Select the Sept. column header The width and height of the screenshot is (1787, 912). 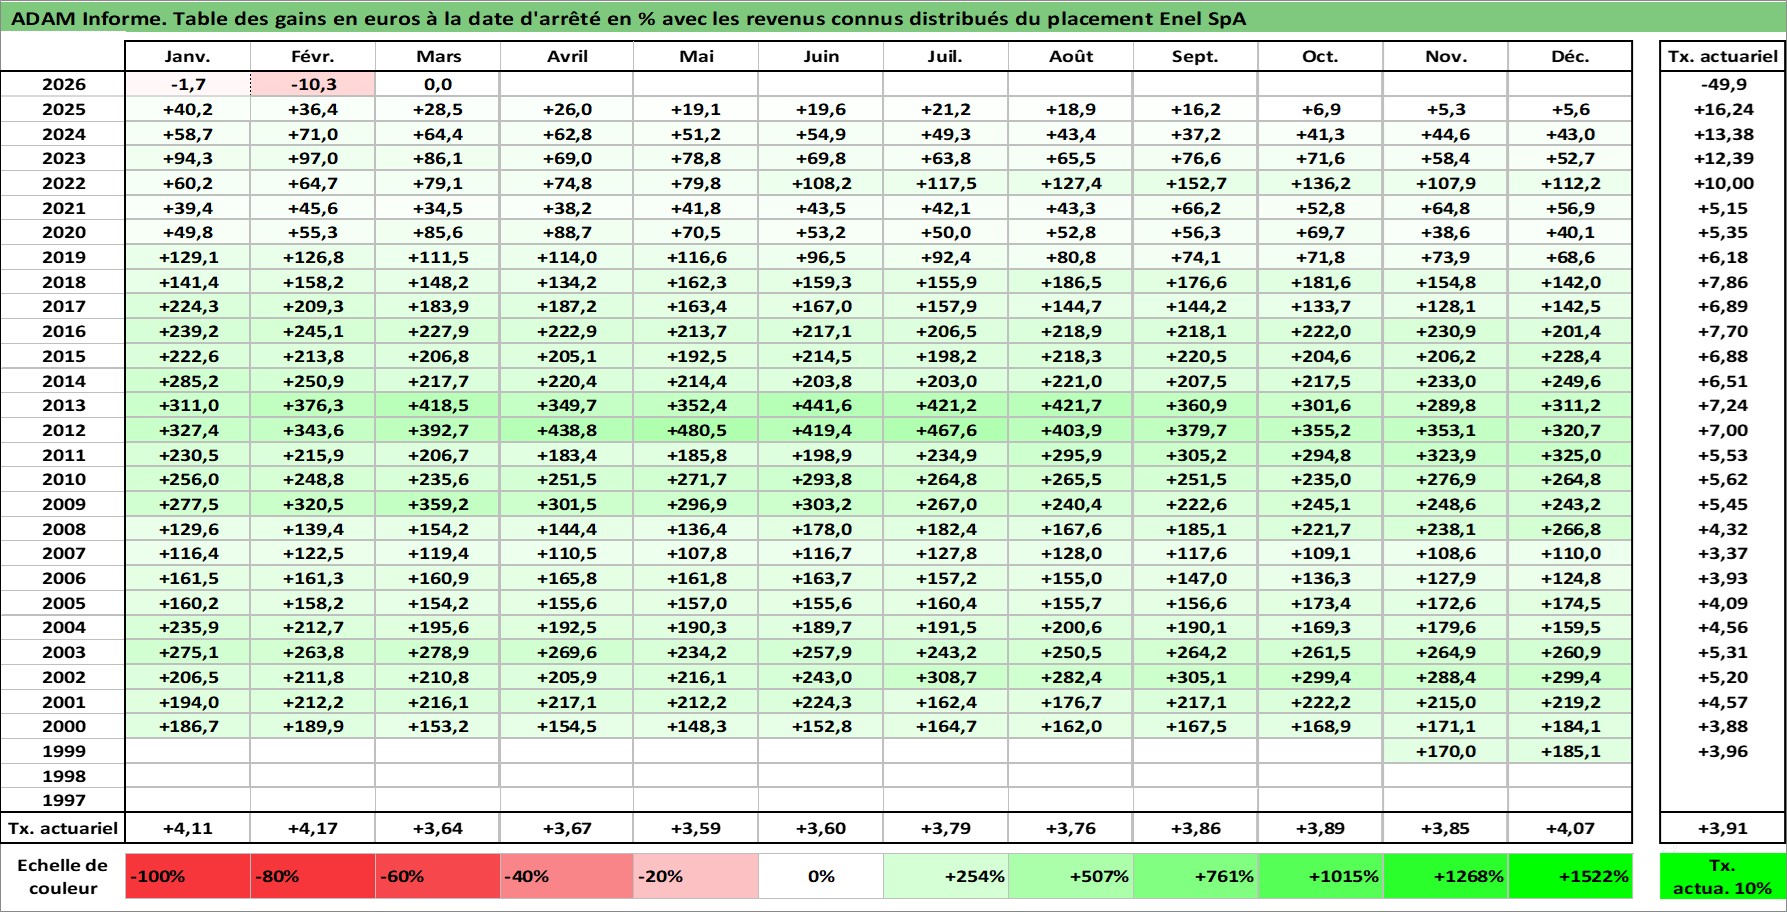point(1196,57)
